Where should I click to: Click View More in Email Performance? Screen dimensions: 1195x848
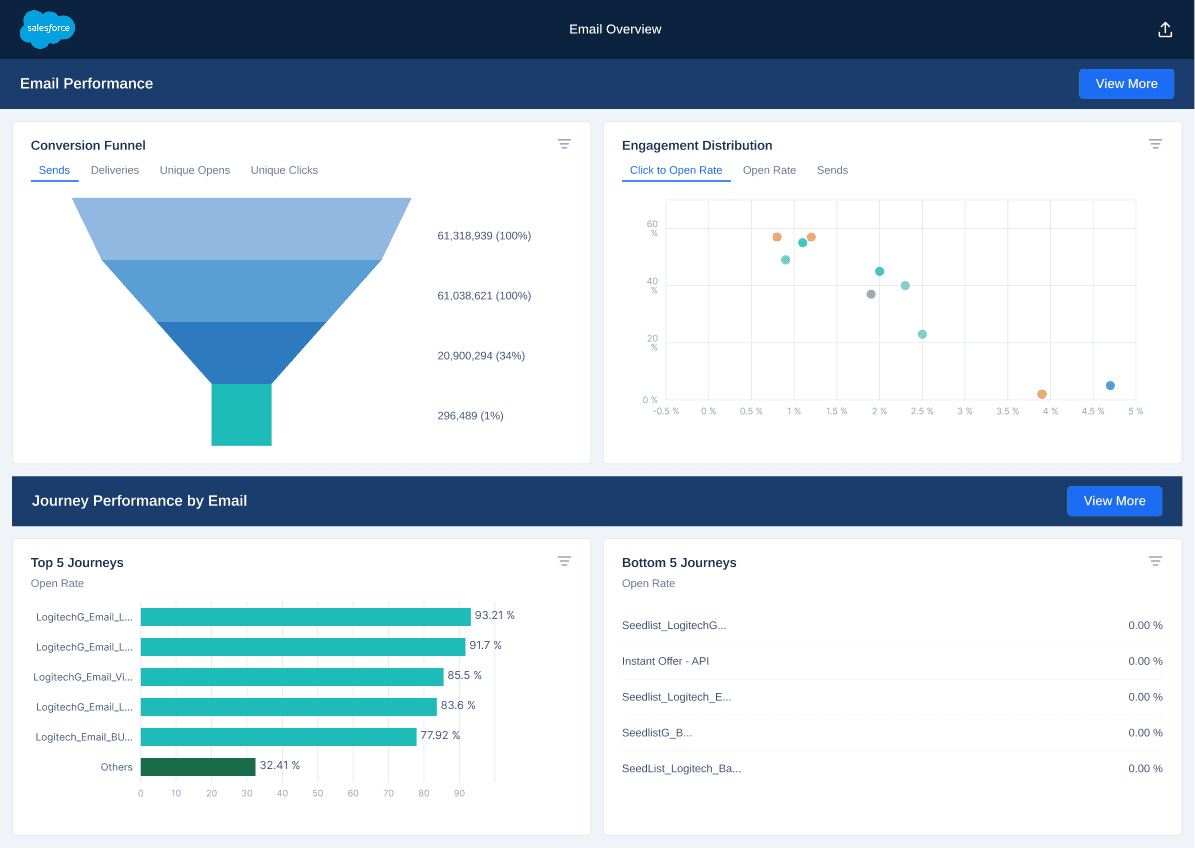1126,84
